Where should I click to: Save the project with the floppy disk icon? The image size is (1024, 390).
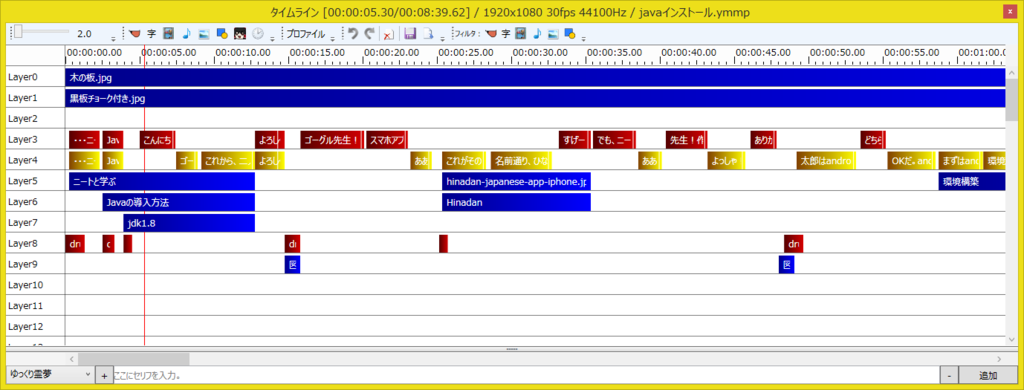click(410, 33)
